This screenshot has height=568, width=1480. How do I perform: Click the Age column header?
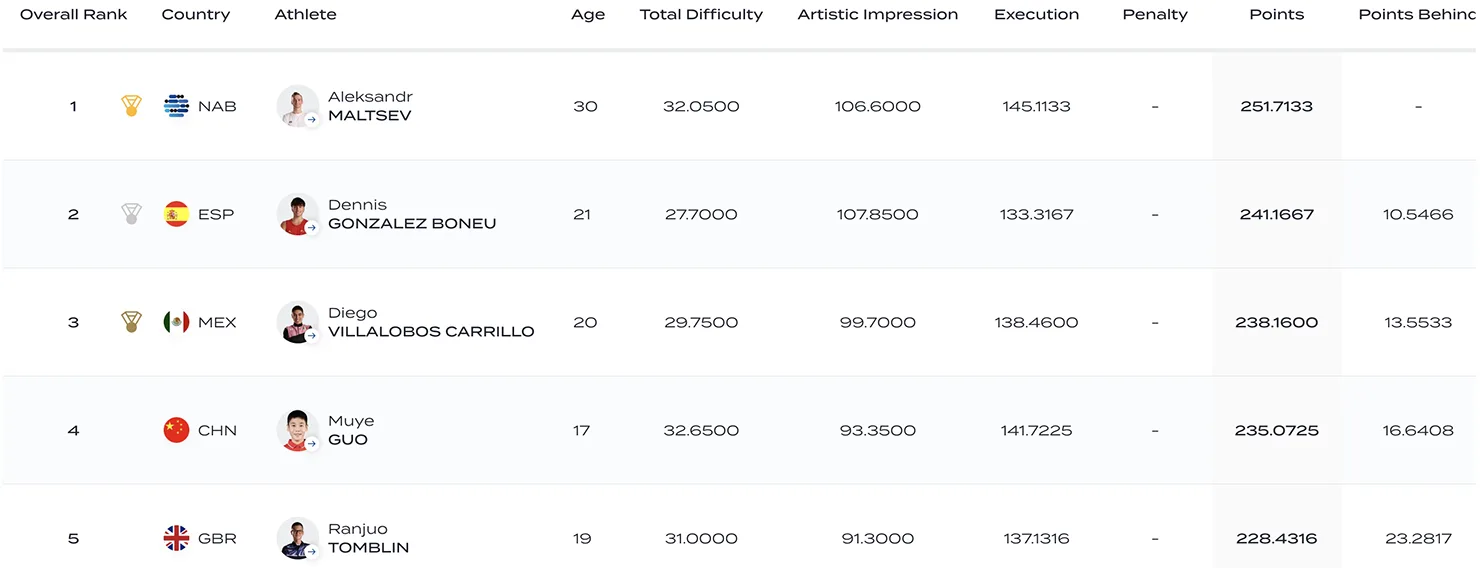[588, 15]
